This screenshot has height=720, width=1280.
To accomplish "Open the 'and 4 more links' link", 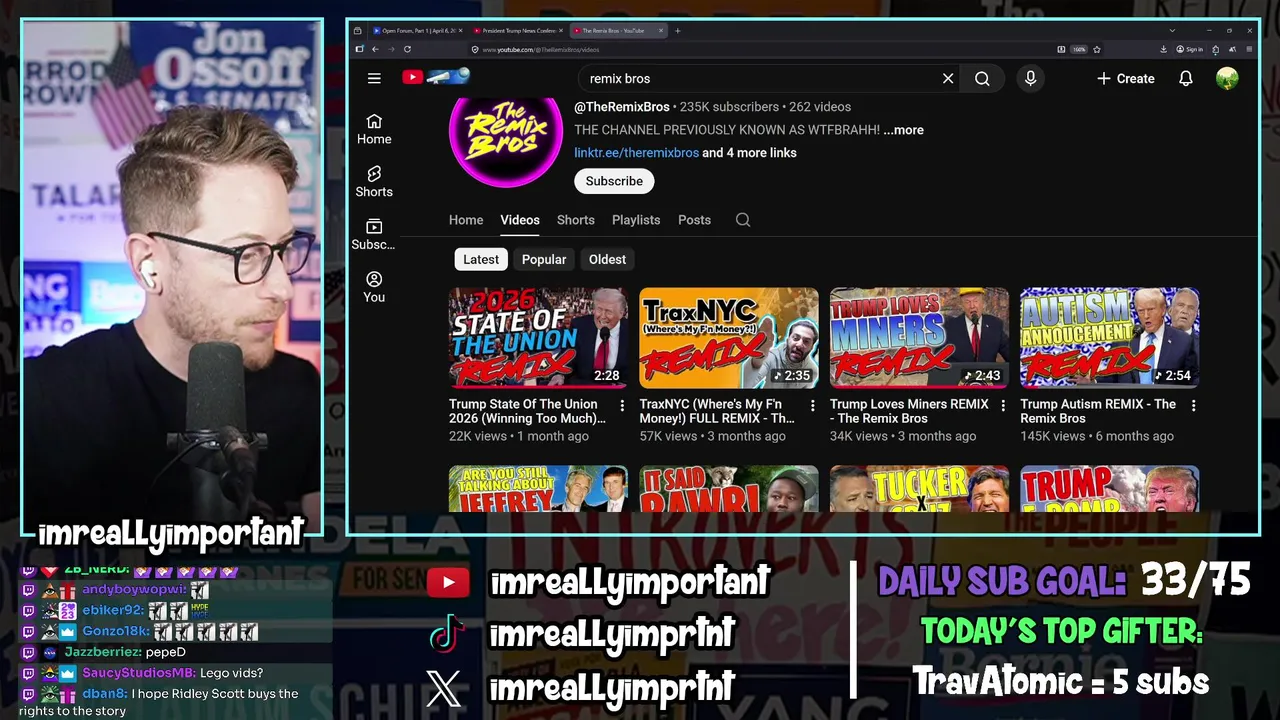I will 750,153.
